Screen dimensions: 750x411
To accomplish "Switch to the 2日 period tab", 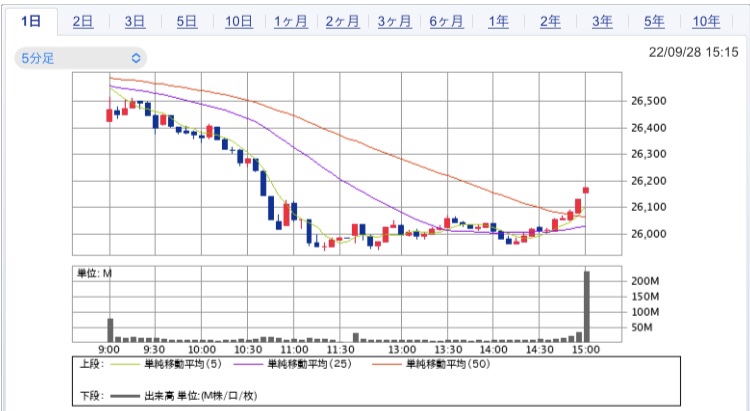I will tap(83, 22).
